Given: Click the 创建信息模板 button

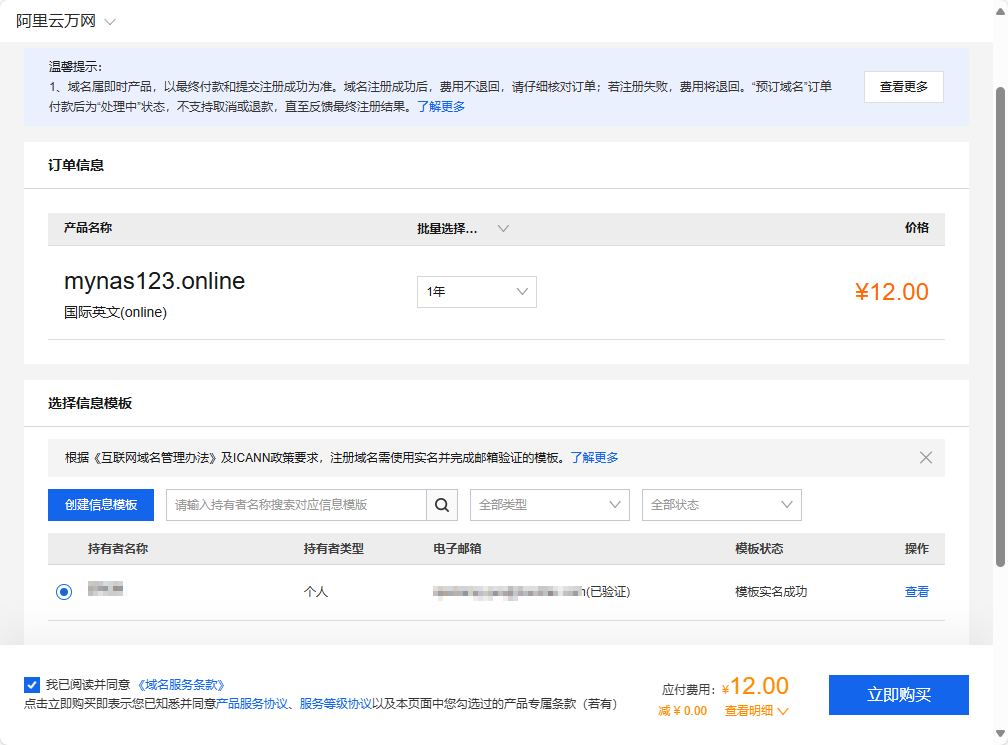Looking at the screenshot, I should 101,505.
